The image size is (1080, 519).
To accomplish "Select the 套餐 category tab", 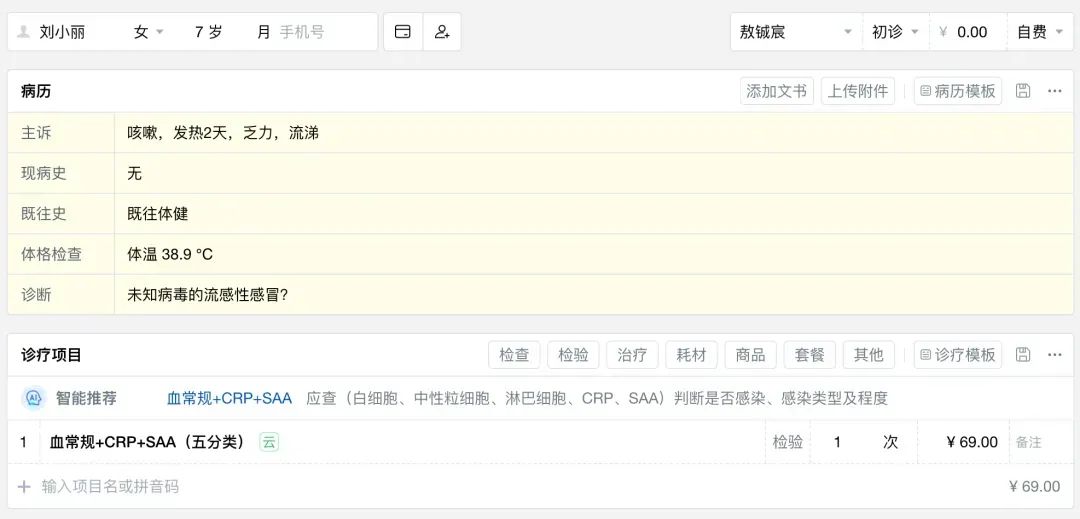I will click(x=810, y=355).
